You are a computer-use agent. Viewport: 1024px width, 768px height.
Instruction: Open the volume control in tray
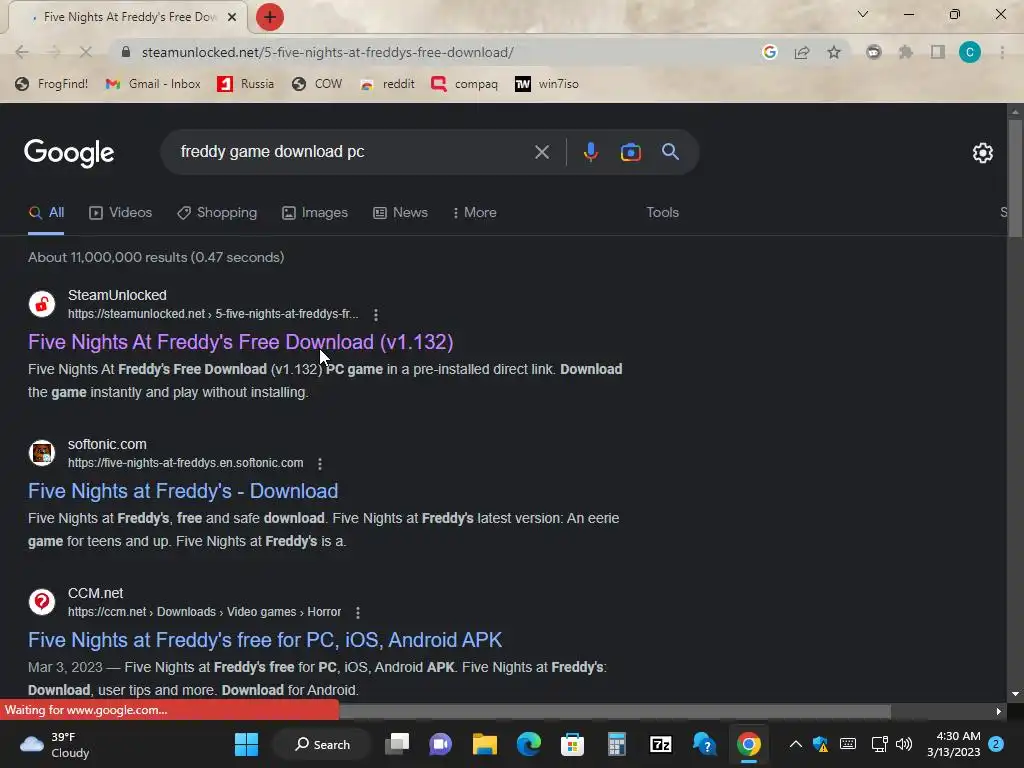(x=904, y=744)
